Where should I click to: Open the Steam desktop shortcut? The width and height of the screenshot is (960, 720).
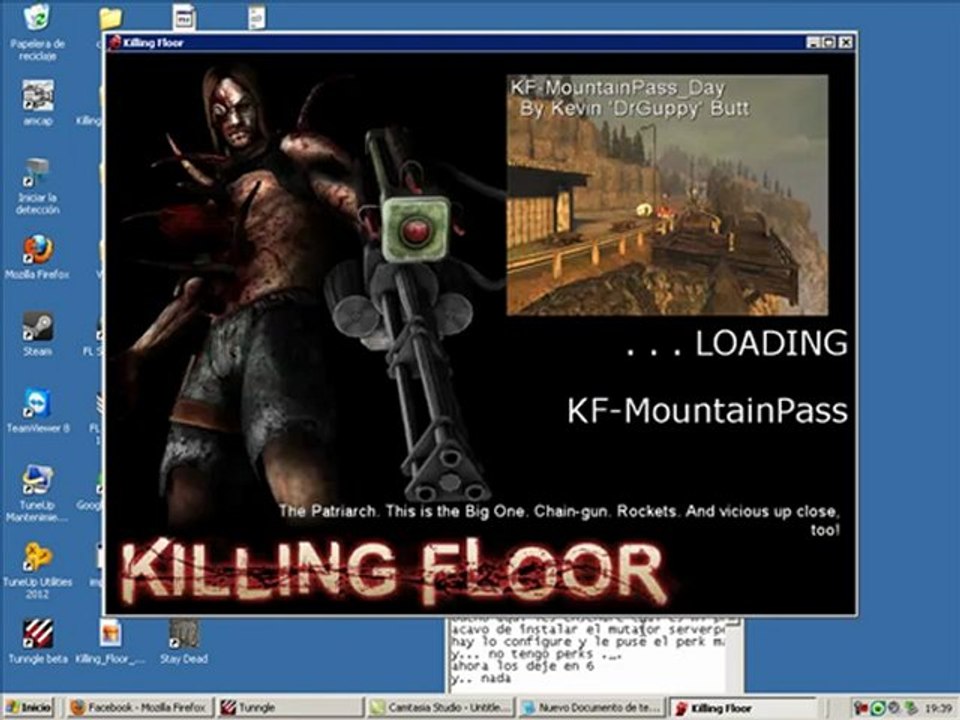coord(37,334)
